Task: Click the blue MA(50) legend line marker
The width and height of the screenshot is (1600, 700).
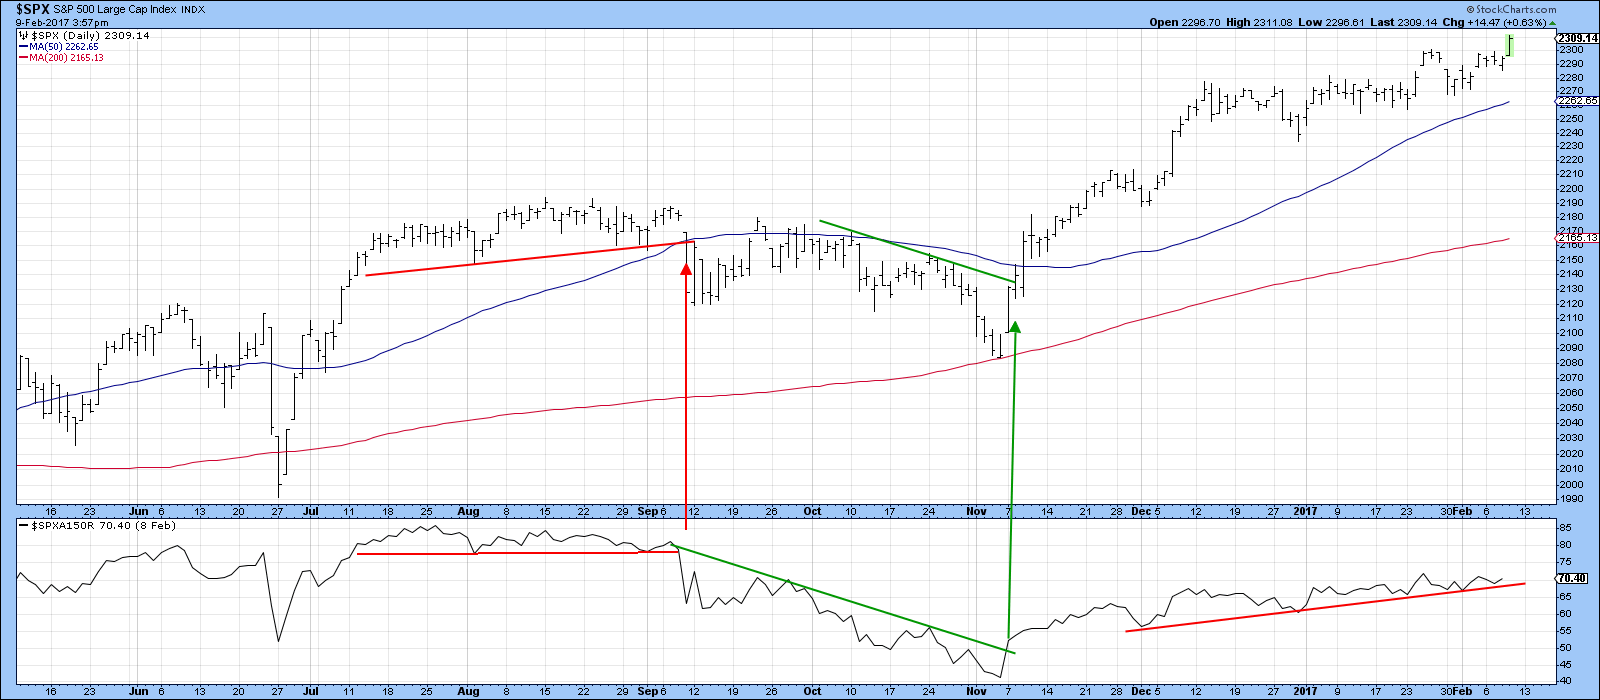Action: pyautogui.click(x=22, y=46)
